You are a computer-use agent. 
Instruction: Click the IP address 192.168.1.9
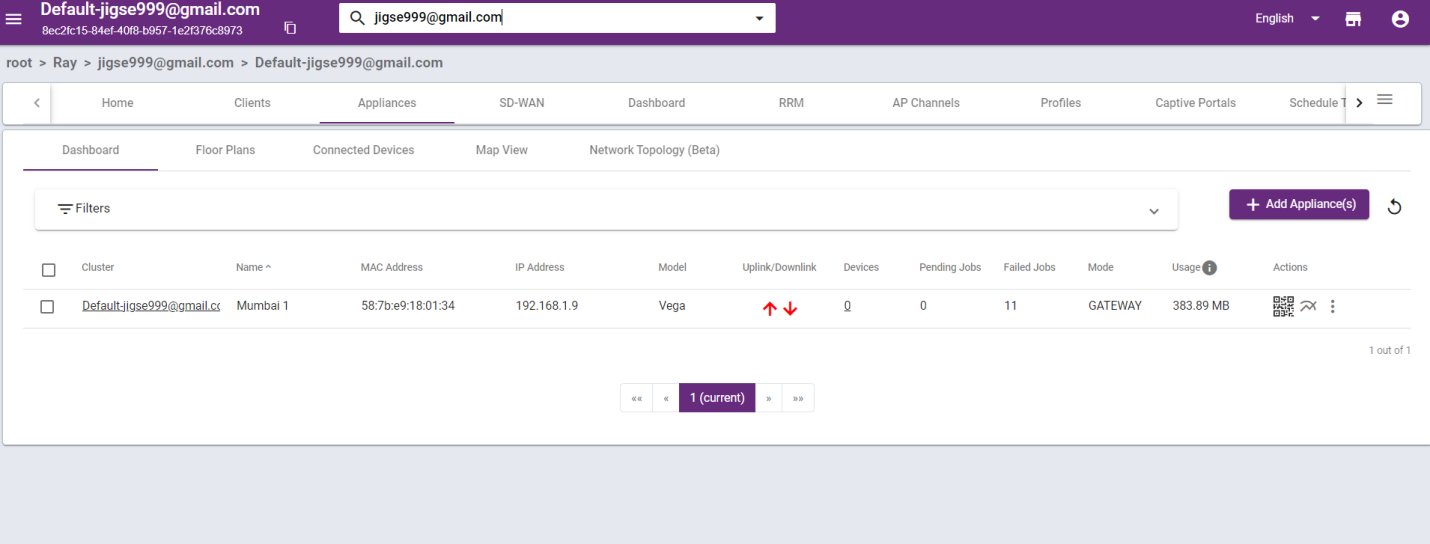coord(546,306)
